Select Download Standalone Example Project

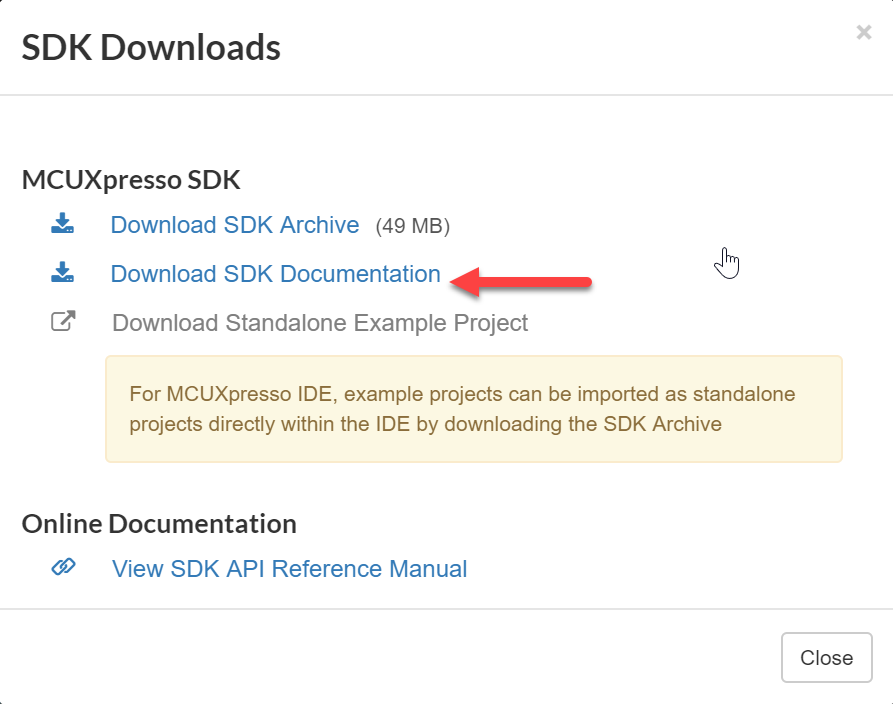pos(320,323)
